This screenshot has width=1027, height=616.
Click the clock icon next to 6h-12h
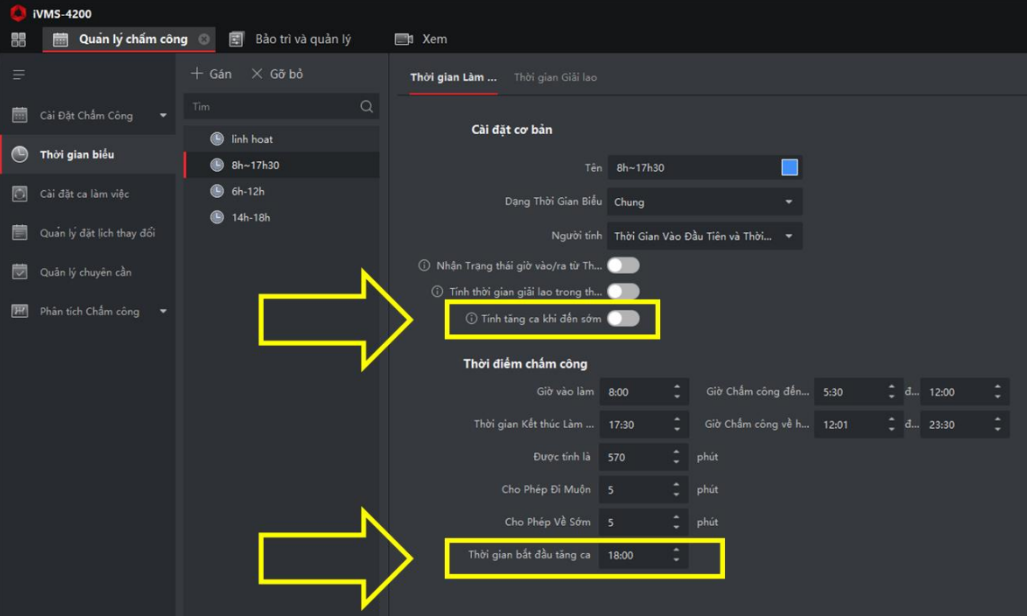tap(217, 191)
